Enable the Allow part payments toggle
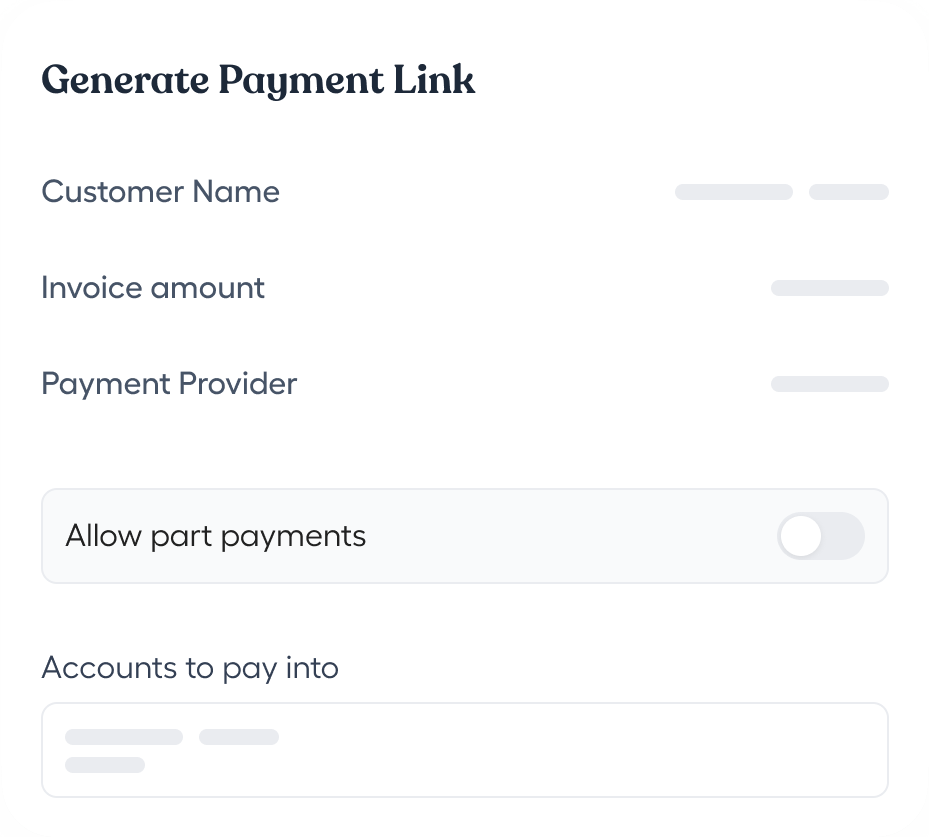The image size is (929, 837). (820, 537)
